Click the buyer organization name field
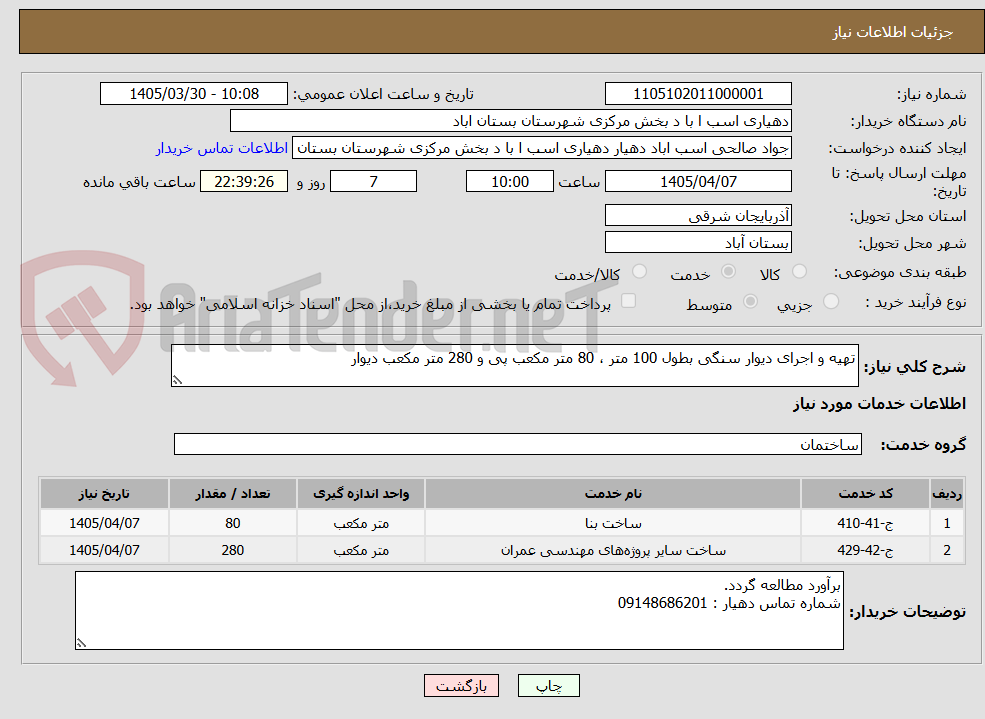The height and width of the screenshot is (719, 985). [x=511, y=121]
